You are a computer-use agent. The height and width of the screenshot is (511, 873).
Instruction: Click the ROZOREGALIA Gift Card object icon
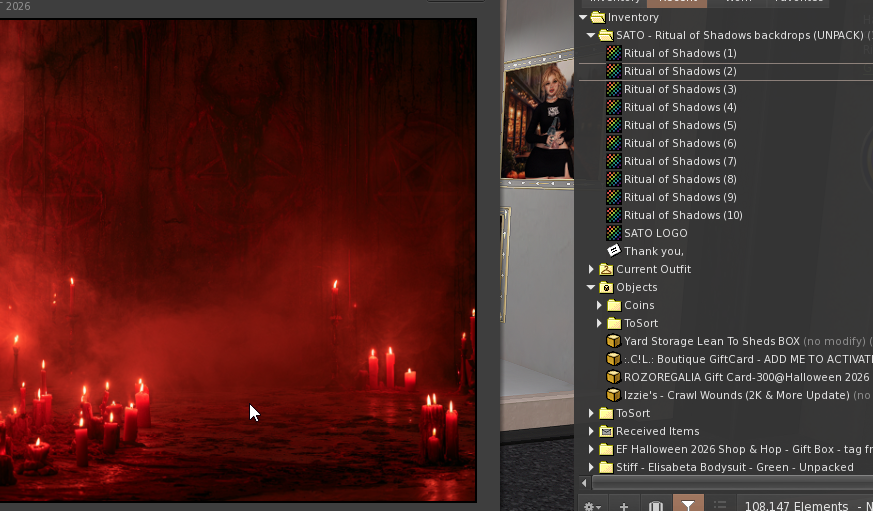[614, 377]
